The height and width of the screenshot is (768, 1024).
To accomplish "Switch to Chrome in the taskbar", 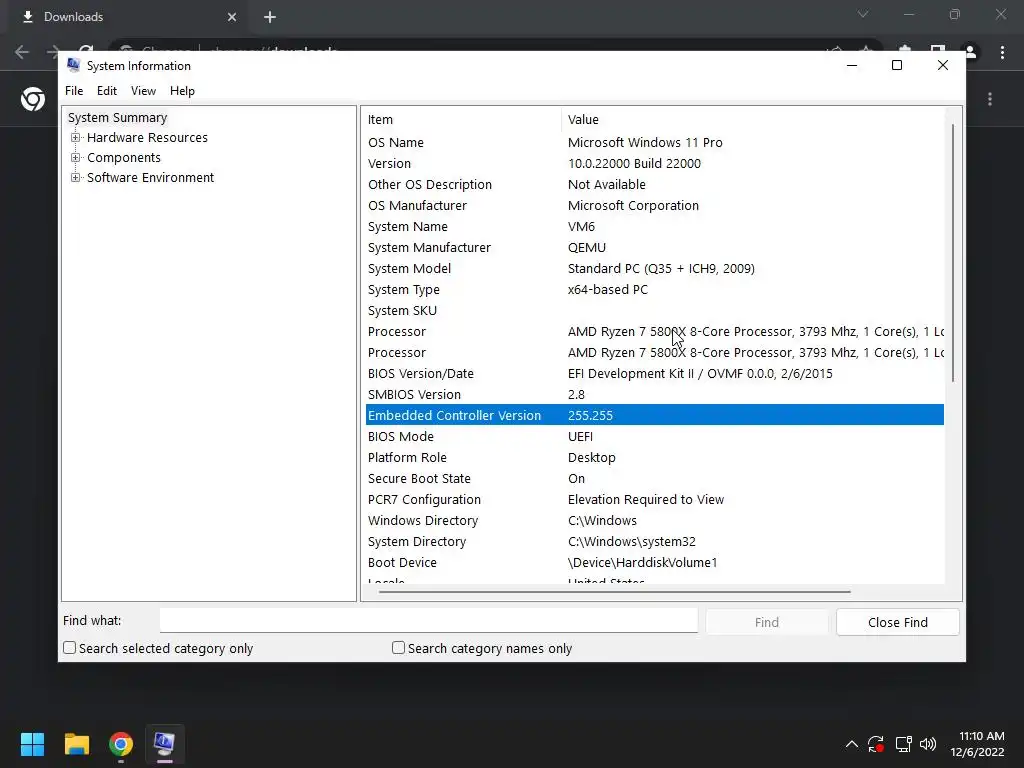I will [x=121, y=744].
